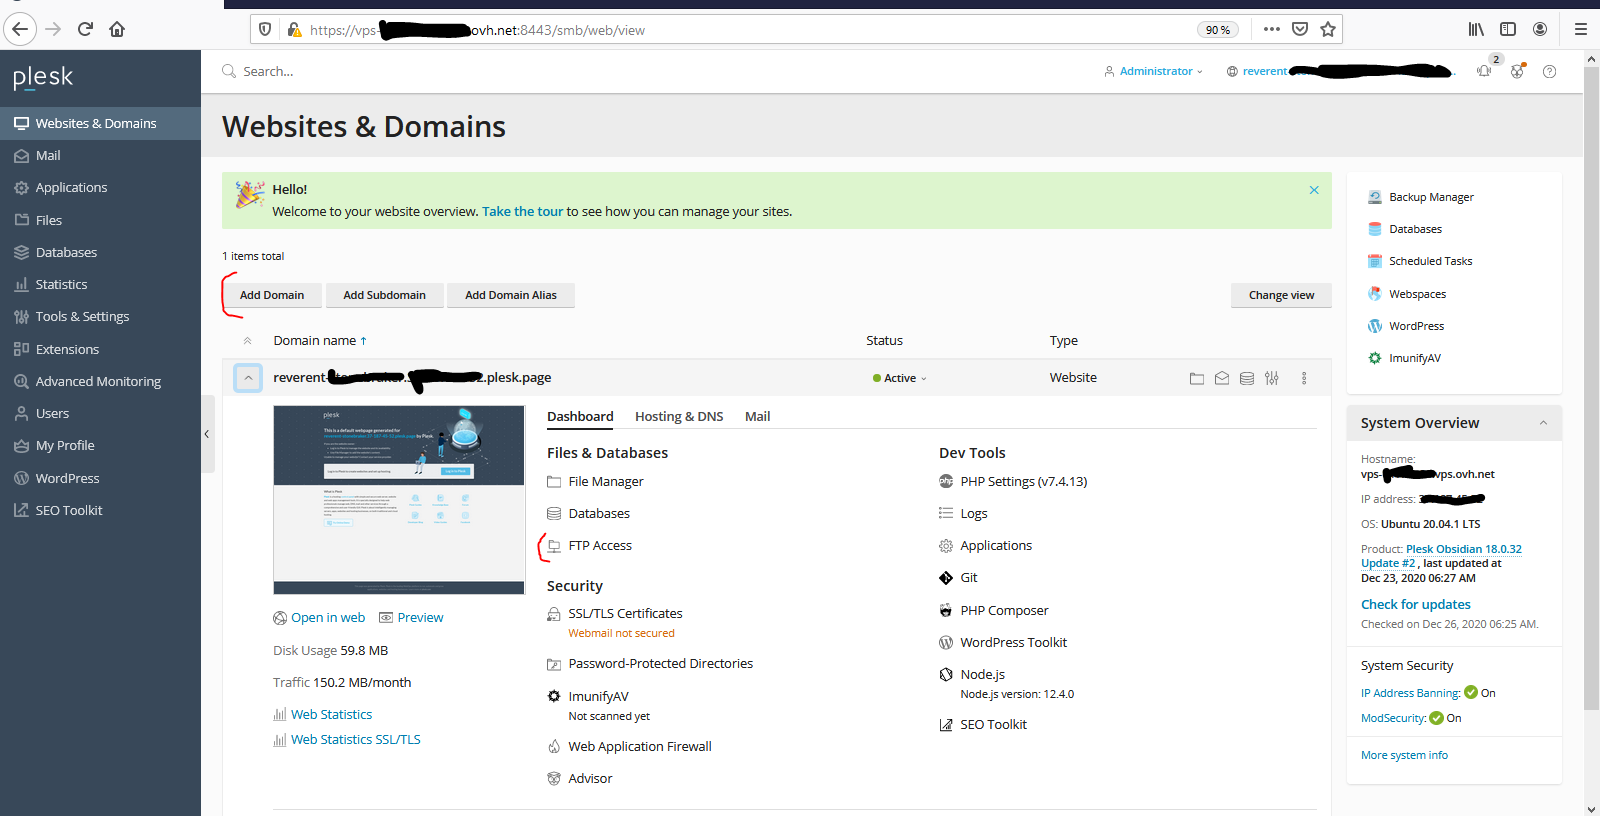
Task: Collapse the System Overview panel
Action: (1543, 423)
